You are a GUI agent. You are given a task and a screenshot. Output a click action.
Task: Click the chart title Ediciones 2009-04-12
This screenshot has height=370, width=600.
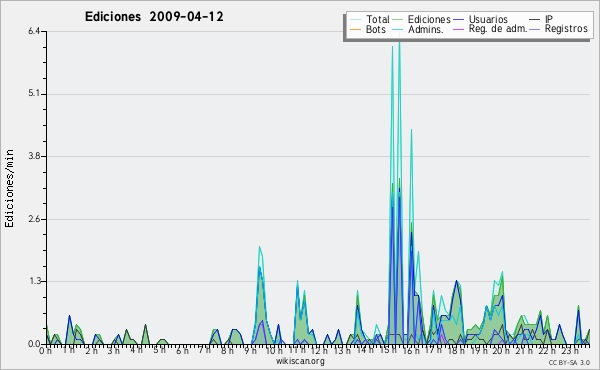pyautogui.click(x=154, y=17)
